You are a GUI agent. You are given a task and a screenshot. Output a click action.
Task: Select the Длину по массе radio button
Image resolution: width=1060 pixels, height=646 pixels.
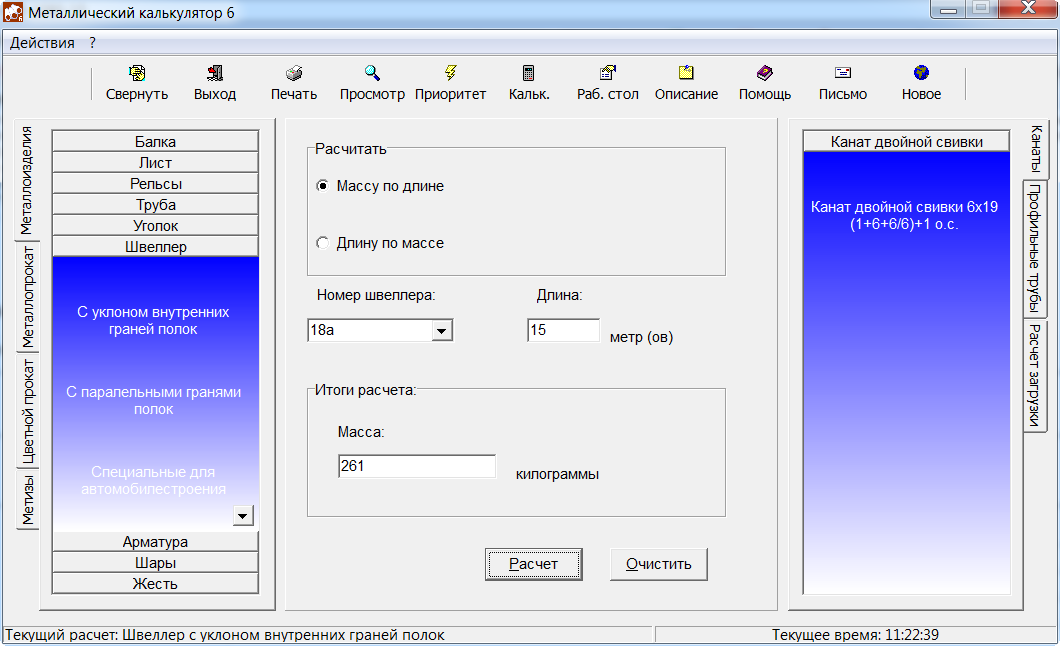323,243
